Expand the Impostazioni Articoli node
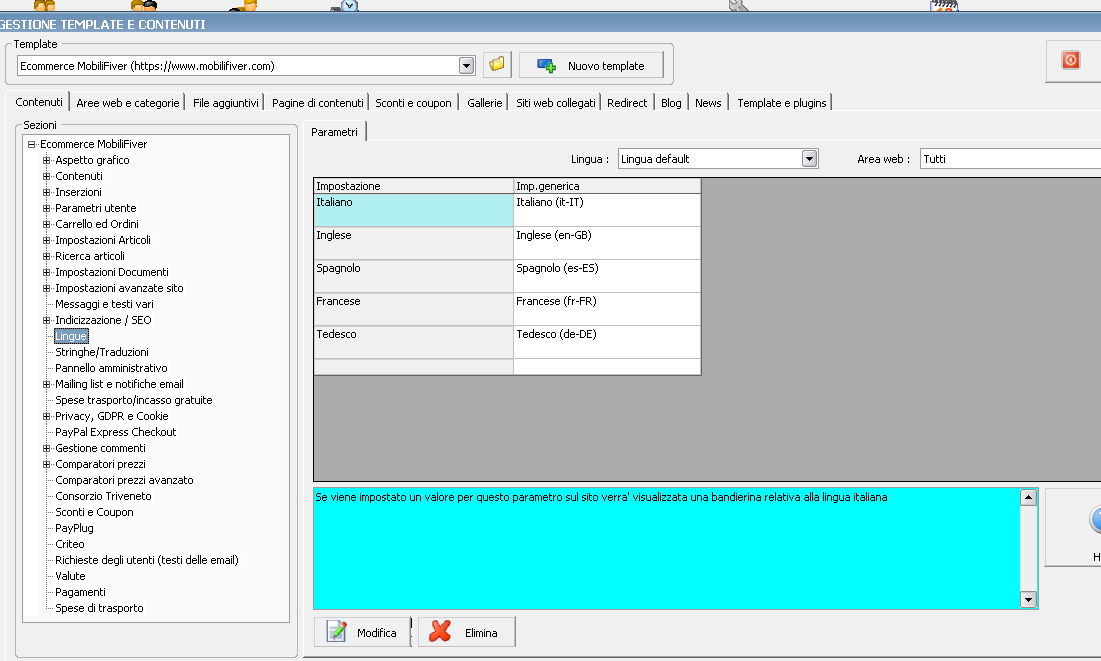The width and height of the screenshot is (1101, 661). click(x=46, y=240)
